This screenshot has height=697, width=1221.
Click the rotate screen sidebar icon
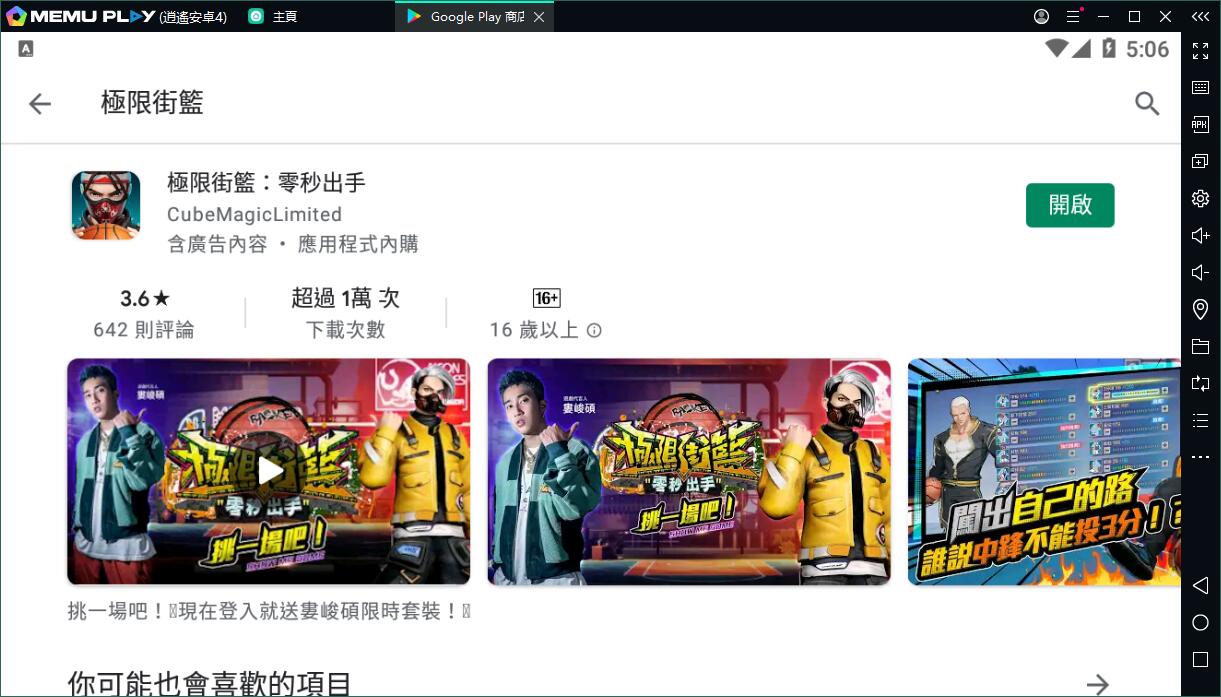(x=1200, y=384)
